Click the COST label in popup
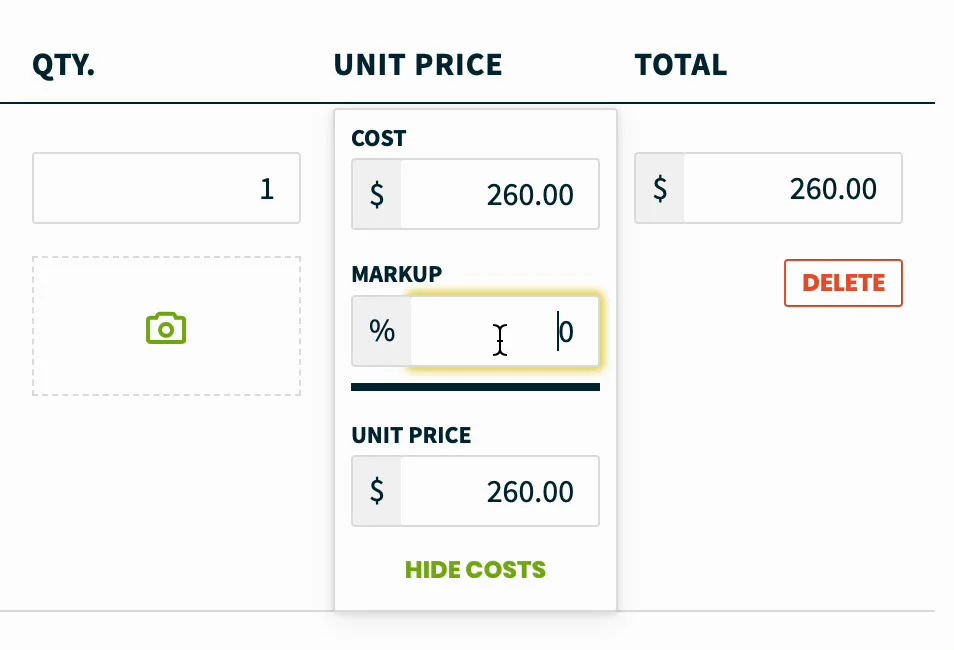Image resolution: width=954 pixels, height=650 pixels. [378, 138]
